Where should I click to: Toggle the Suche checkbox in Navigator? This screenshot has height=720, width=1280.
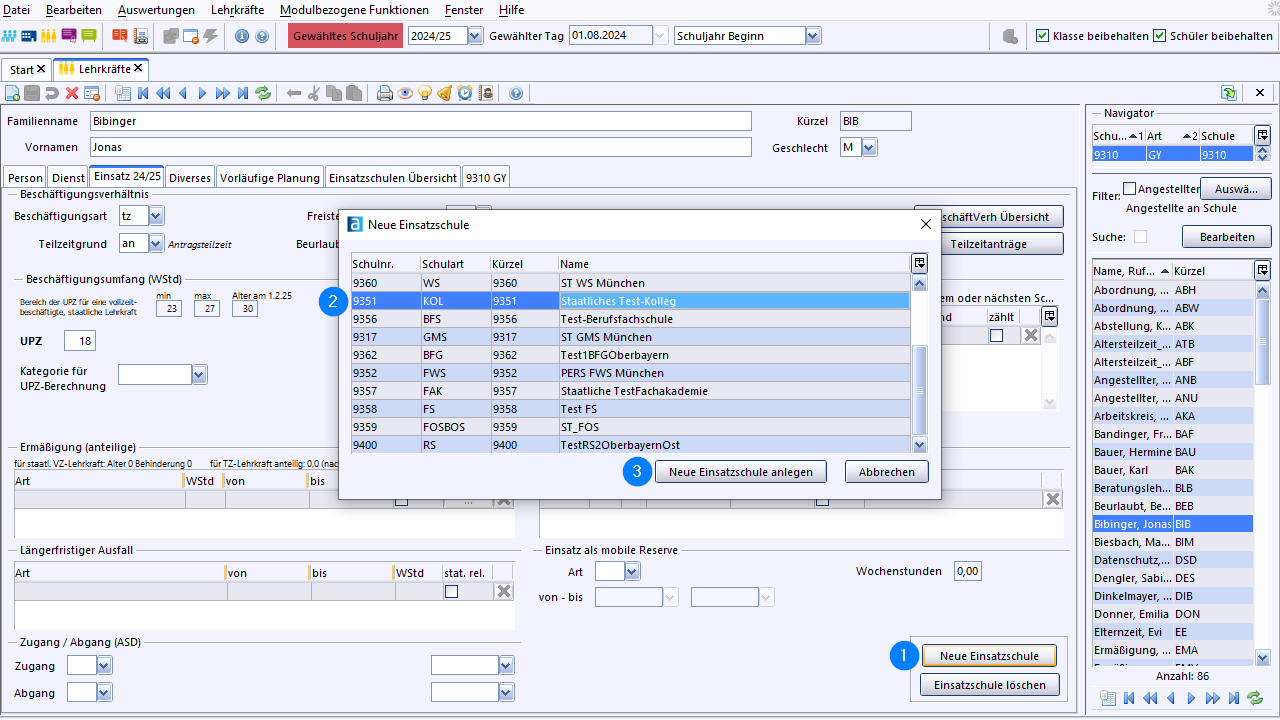1140,237
